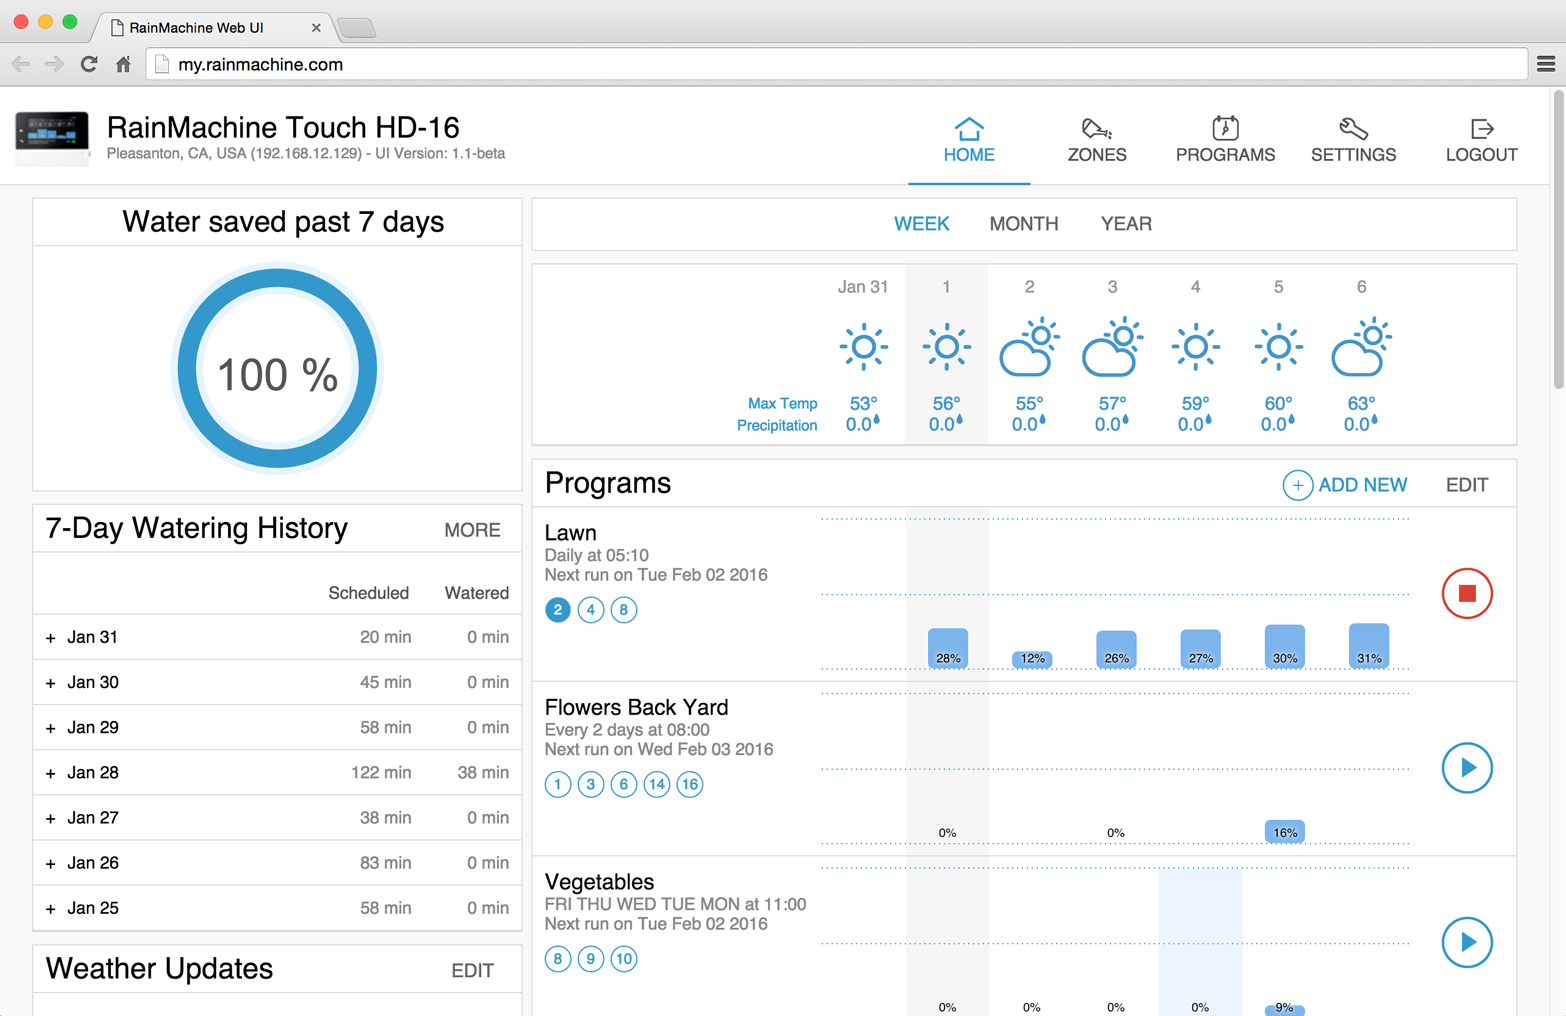Select the day 6 partly cloudy icon
Image resolution: width=1566 pixels, height=1016 pixels.
coord(1361,347)
